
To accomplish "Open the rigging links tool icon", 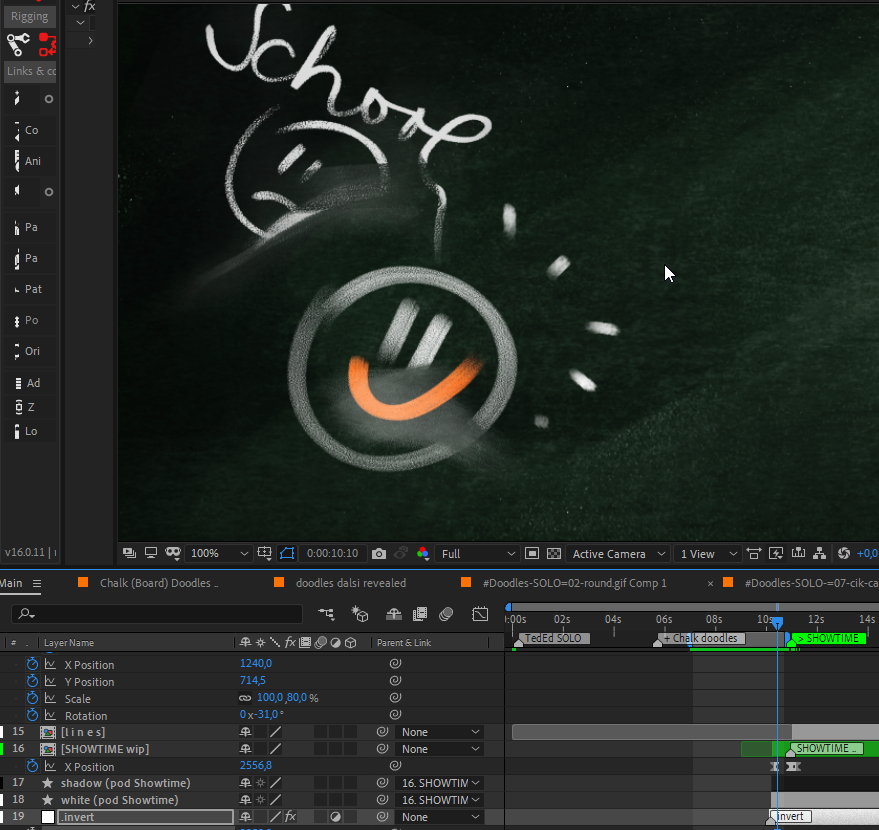I will click(x=18, y=44).
